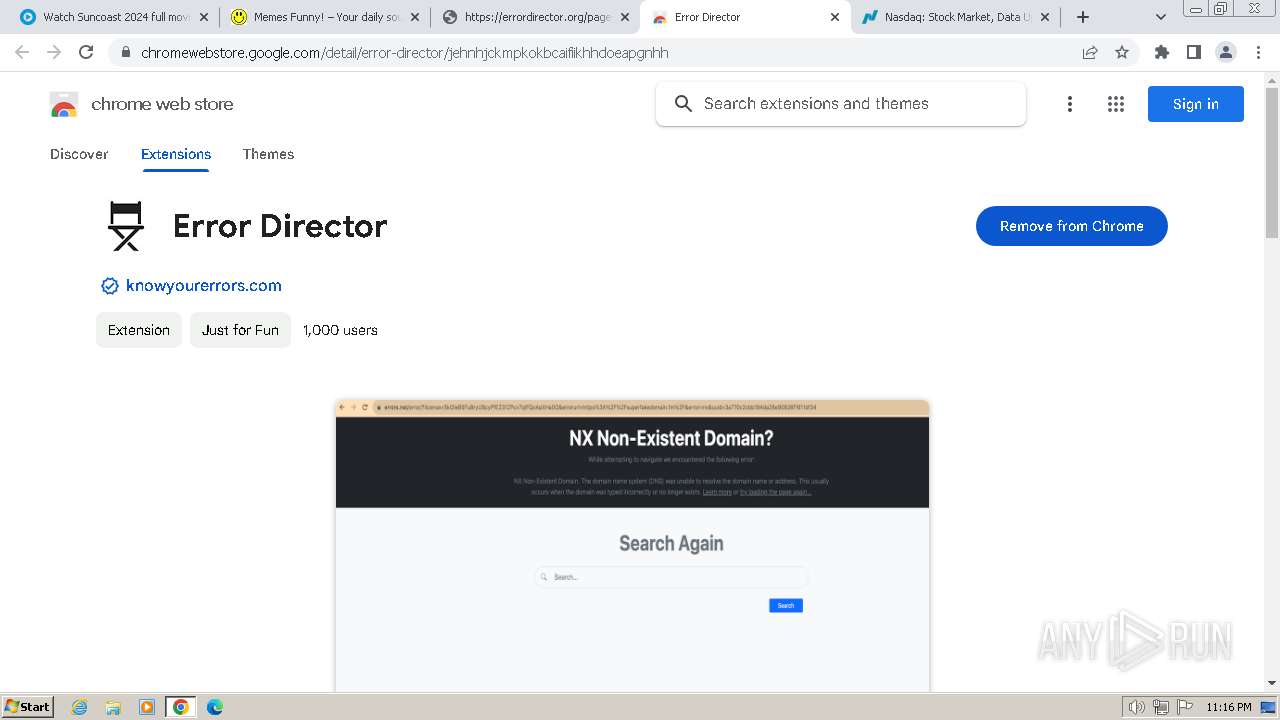Click the Action Center flag icon
This screenshot has width=1280, height=720.
(1184, 707)
